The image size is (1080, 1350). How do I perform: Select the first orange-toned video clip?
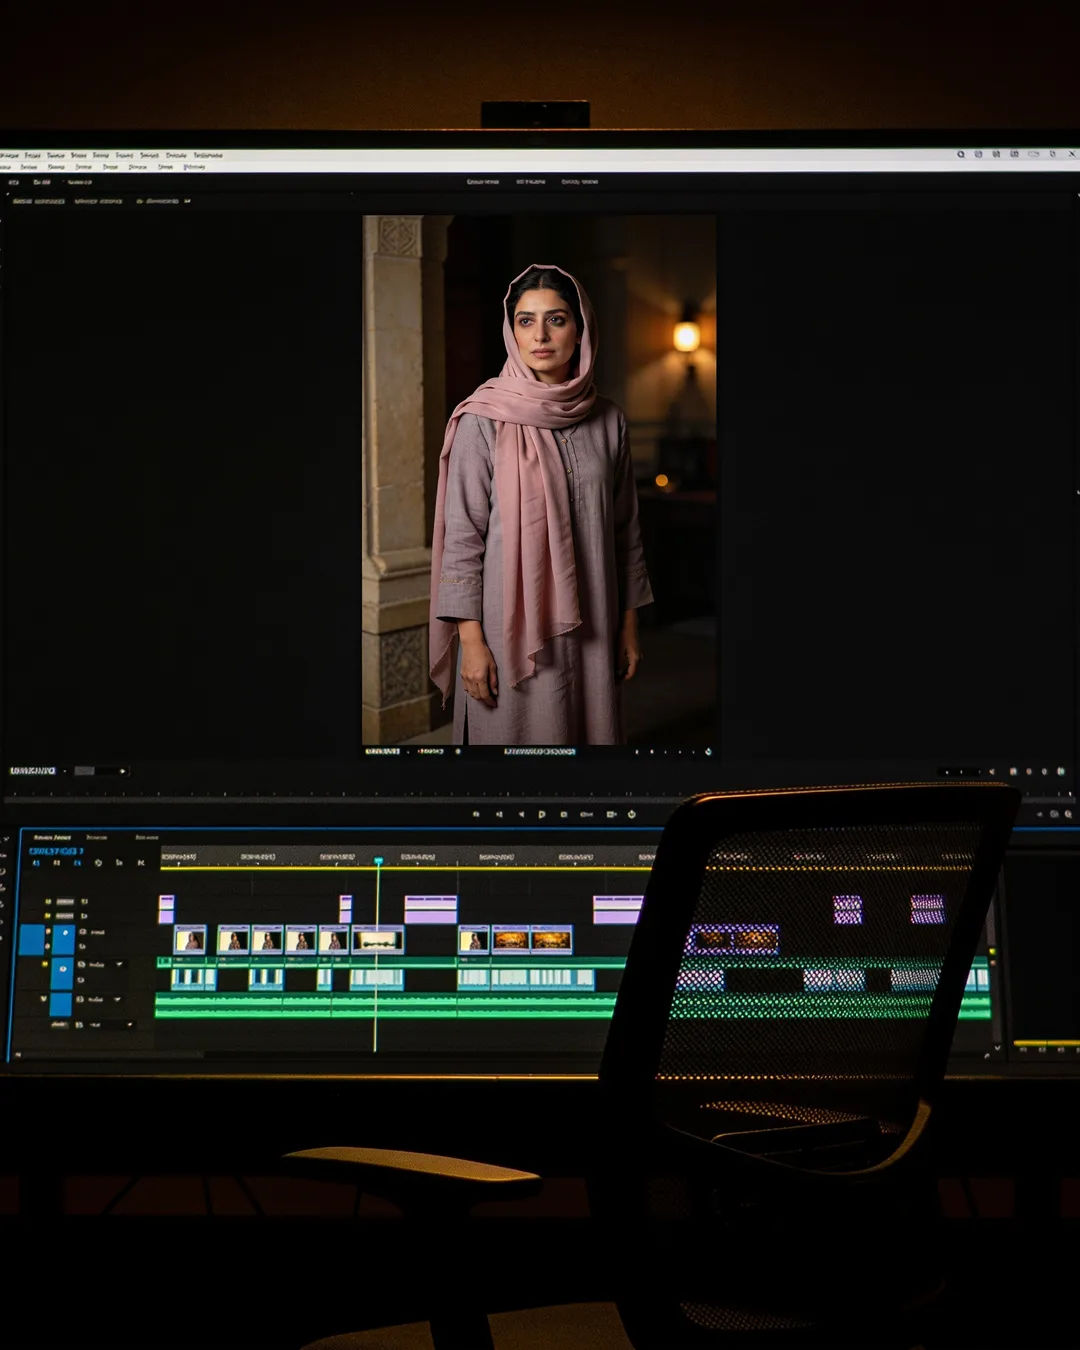pyautogui.click(x=511, y=939)
